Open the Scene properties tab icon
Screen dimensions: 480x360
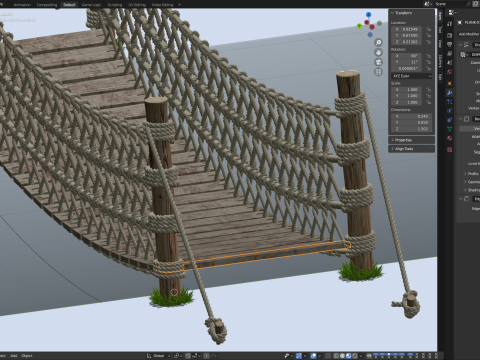tap(449, 62)
